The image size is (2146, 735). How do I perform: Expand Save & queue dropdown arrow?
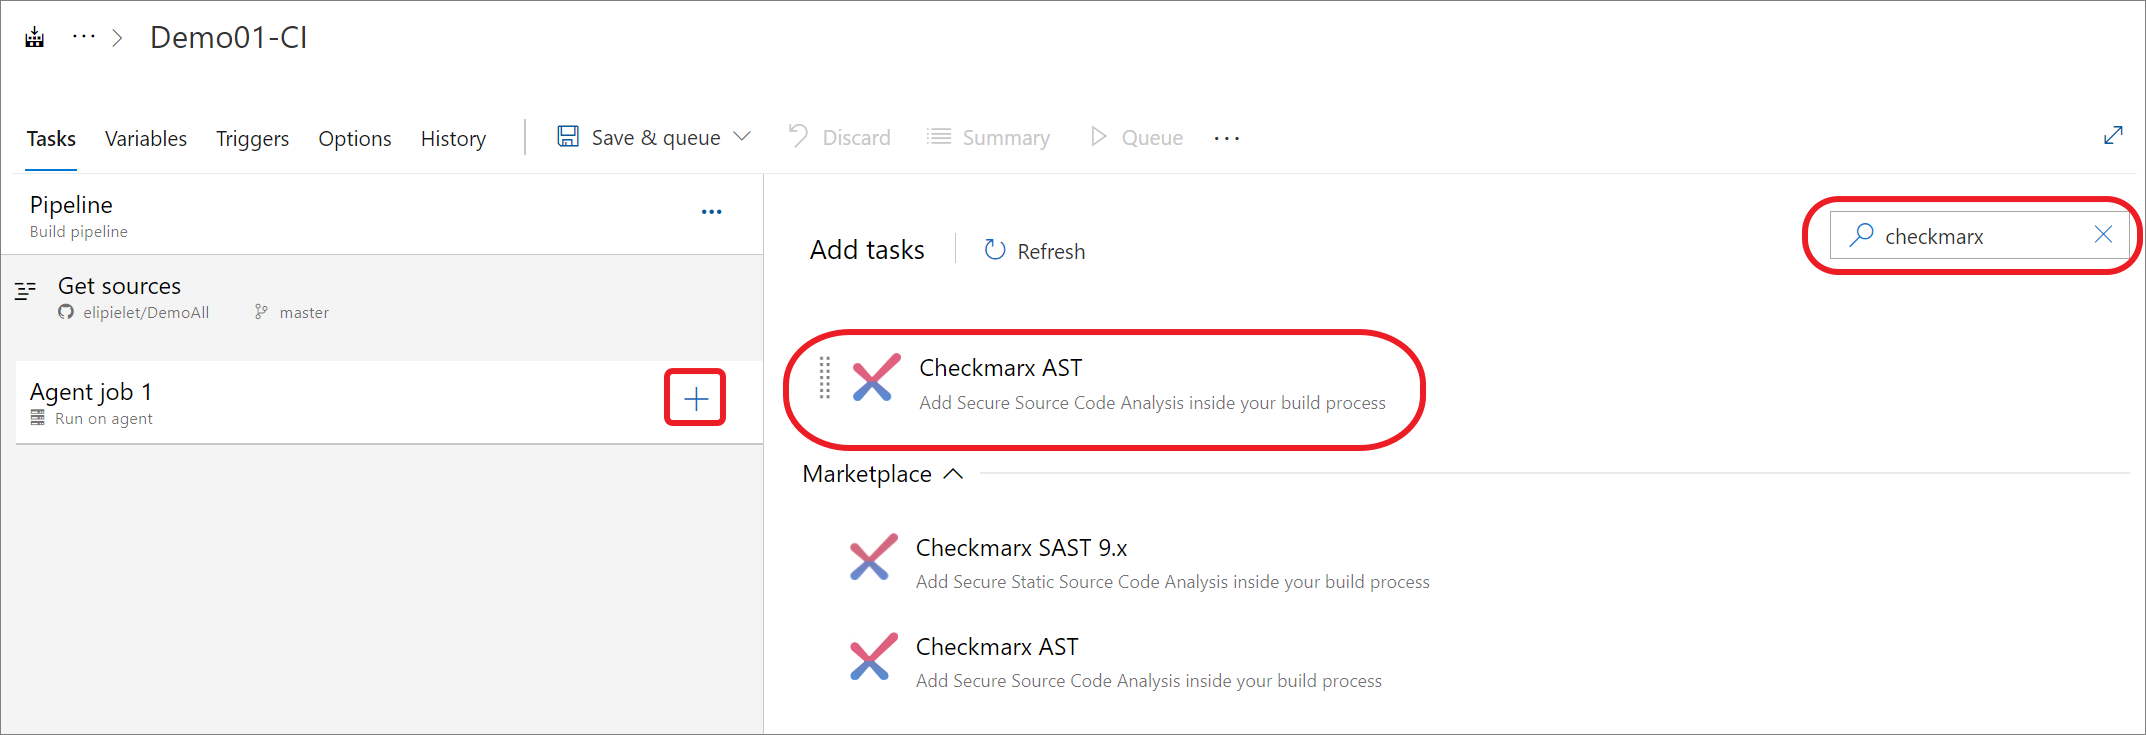pyautogui.click(x=742, y=137)
